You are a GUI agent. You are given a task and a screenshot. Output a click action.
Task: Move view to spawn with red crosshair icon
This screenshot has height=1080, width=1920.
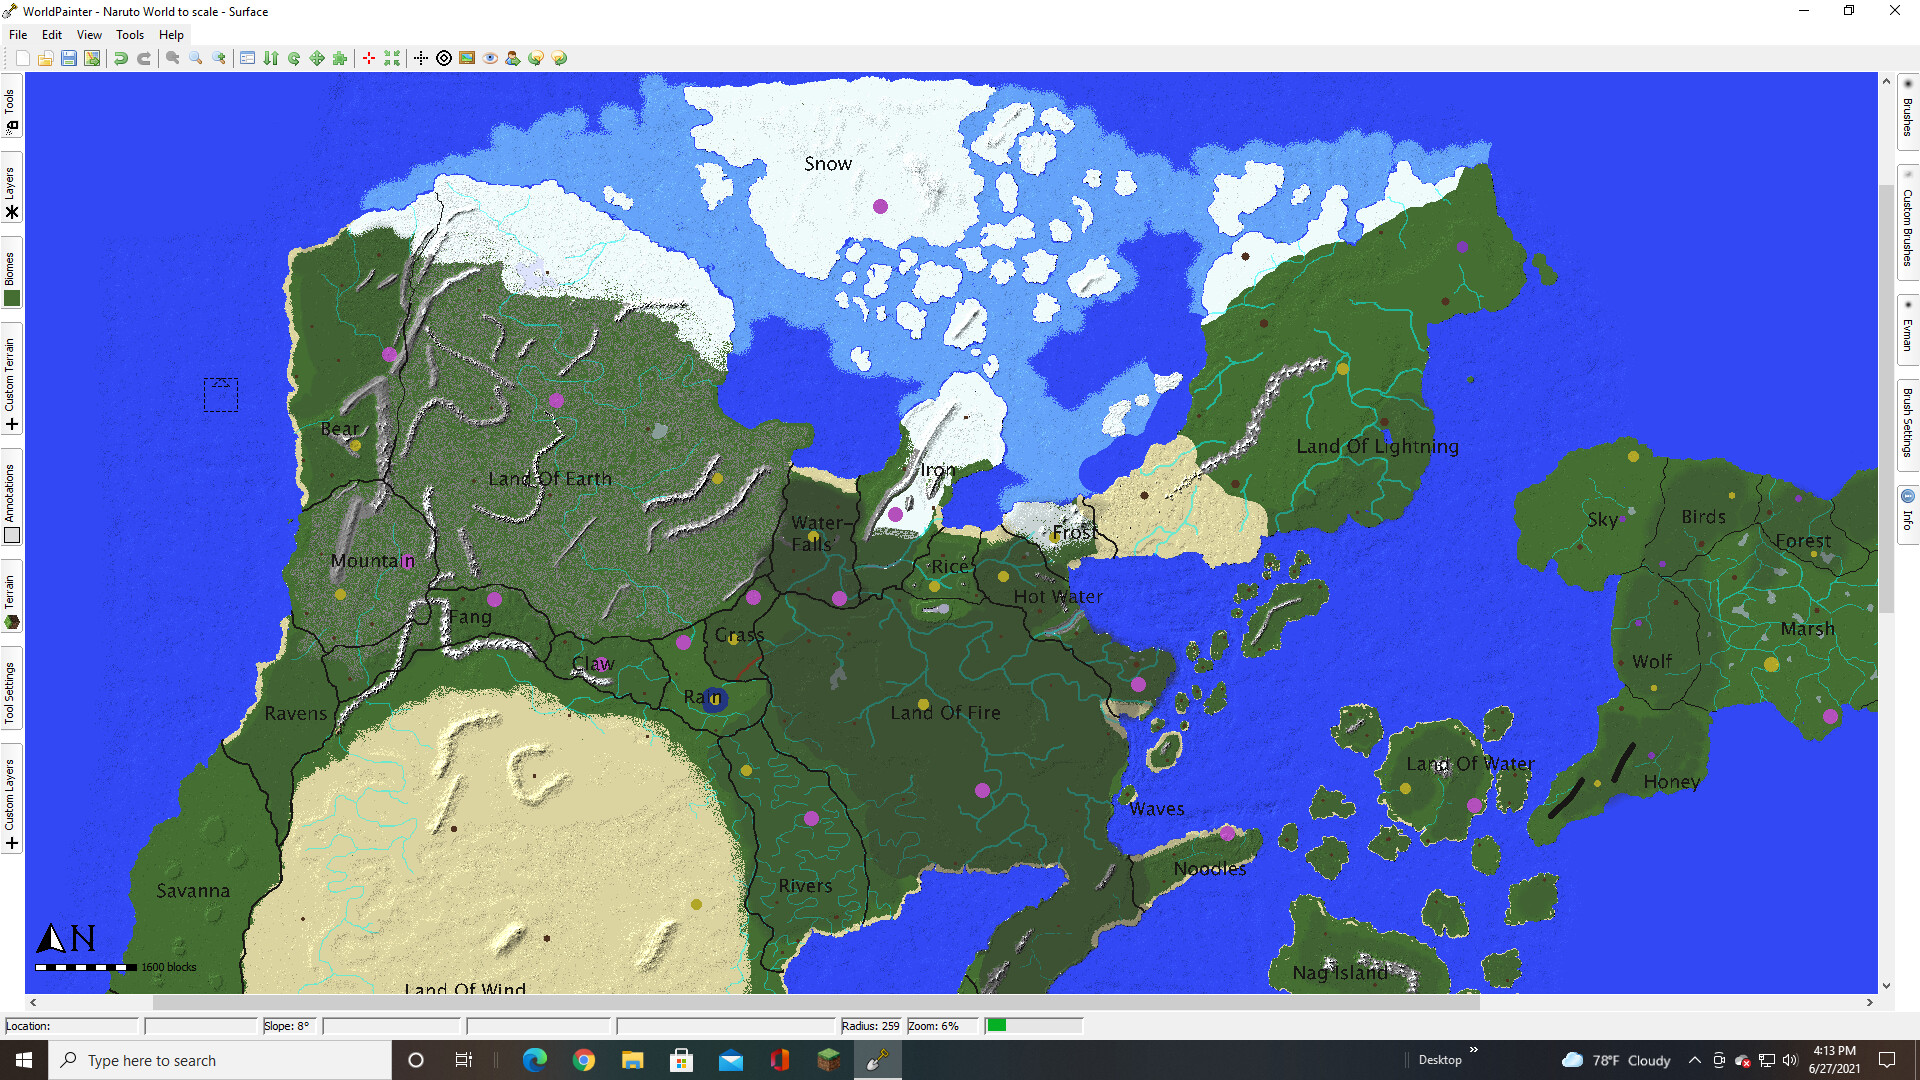[368, 58]
